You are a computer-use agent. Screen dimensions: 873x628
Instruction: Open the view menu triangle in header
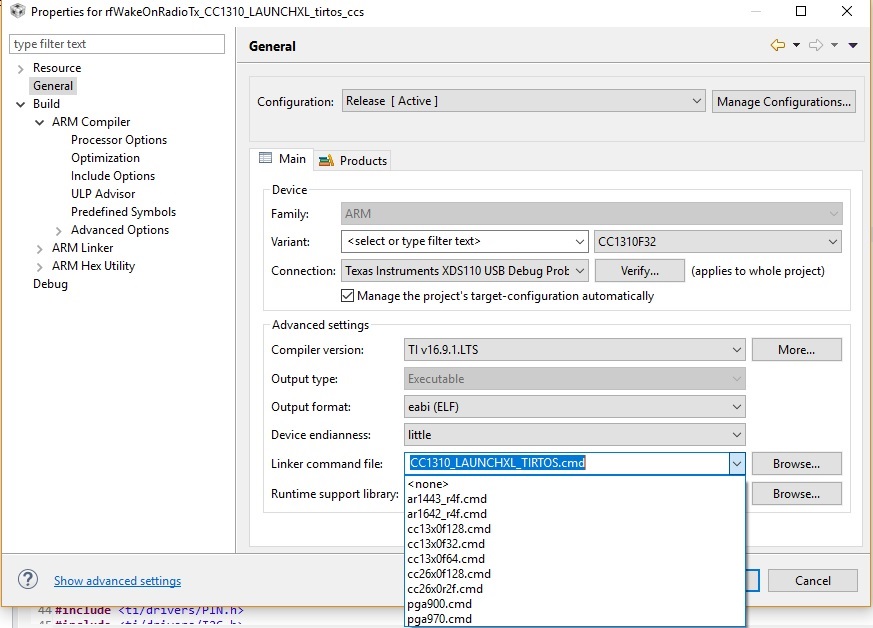[x=853, y=45]
